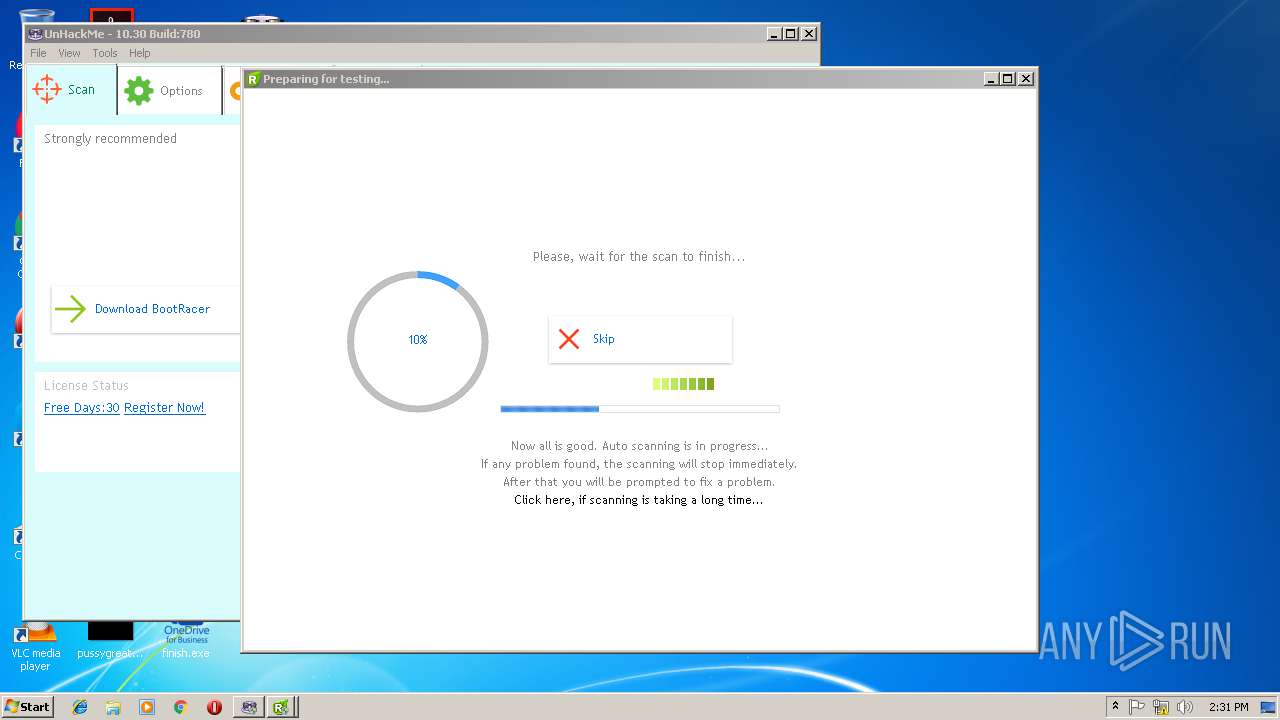Open the volume speaker tray icon
The image size is (1280, 720).
point(1185,707)
